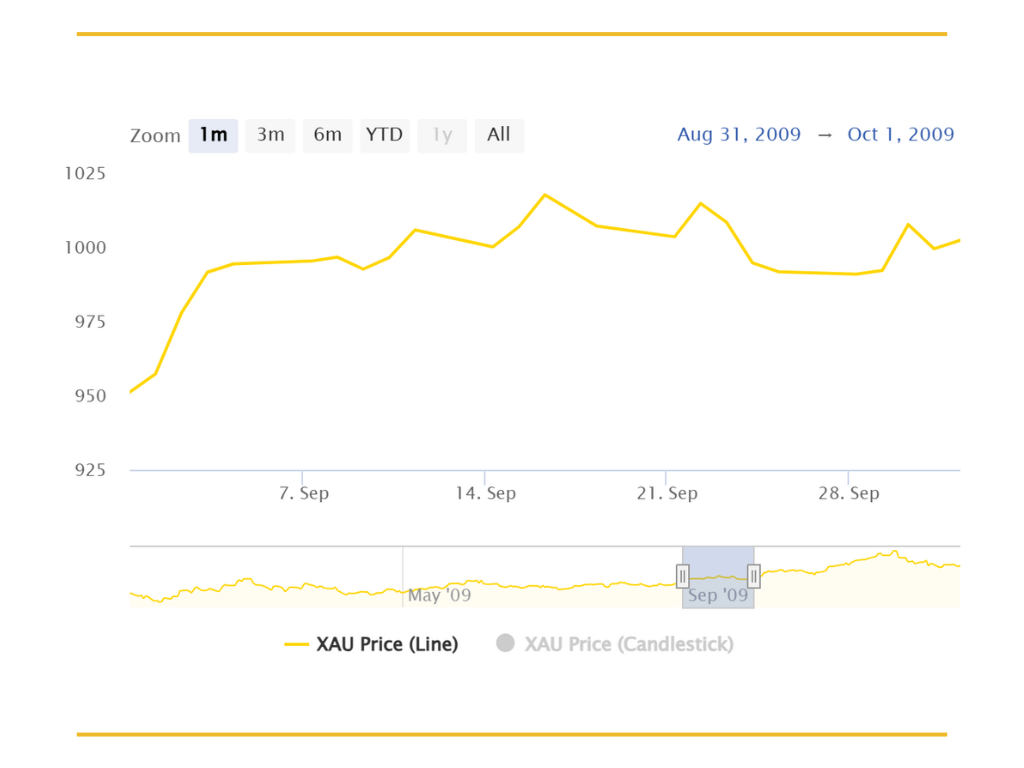The width and height of the screenshot is (1024, 768).
Task: Click the yellow line legend marker
Action: tap(296, 645)
